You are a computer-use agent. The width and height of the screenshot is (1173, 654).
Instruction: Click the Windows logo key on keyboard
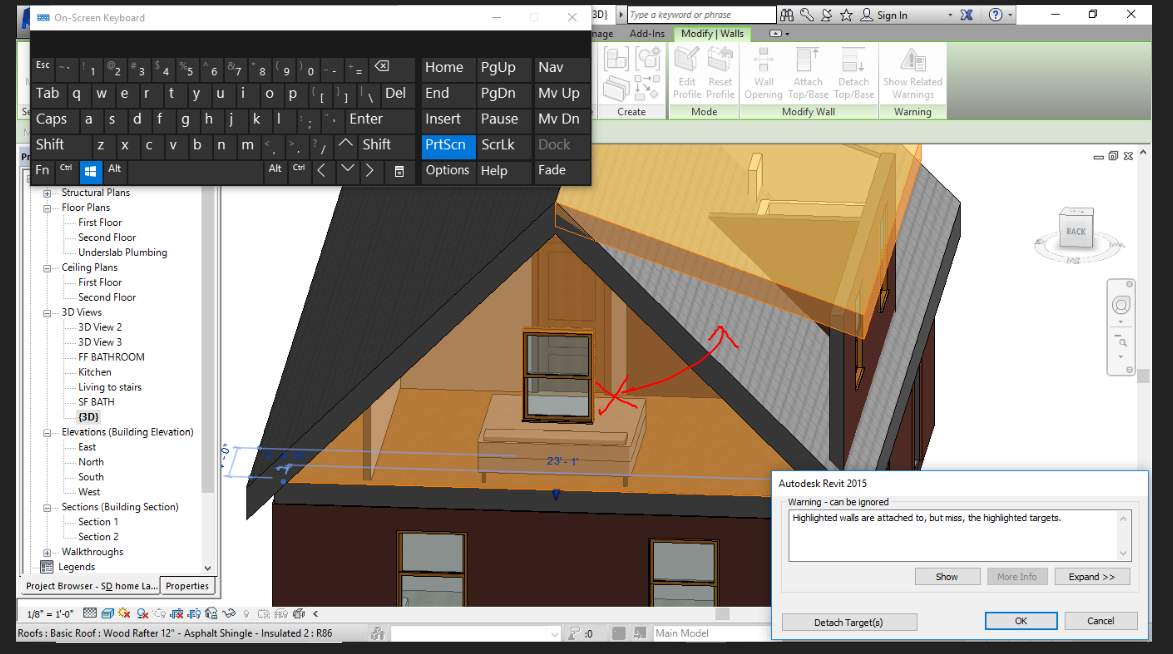90,171
